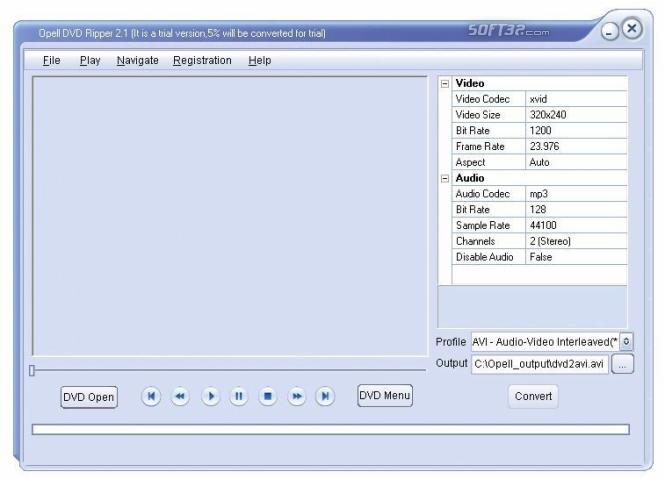The width and height of the screenshot is (665, 479).
Task: Select the audio Bit Rate 128 value
Action: tap(576, 209)
